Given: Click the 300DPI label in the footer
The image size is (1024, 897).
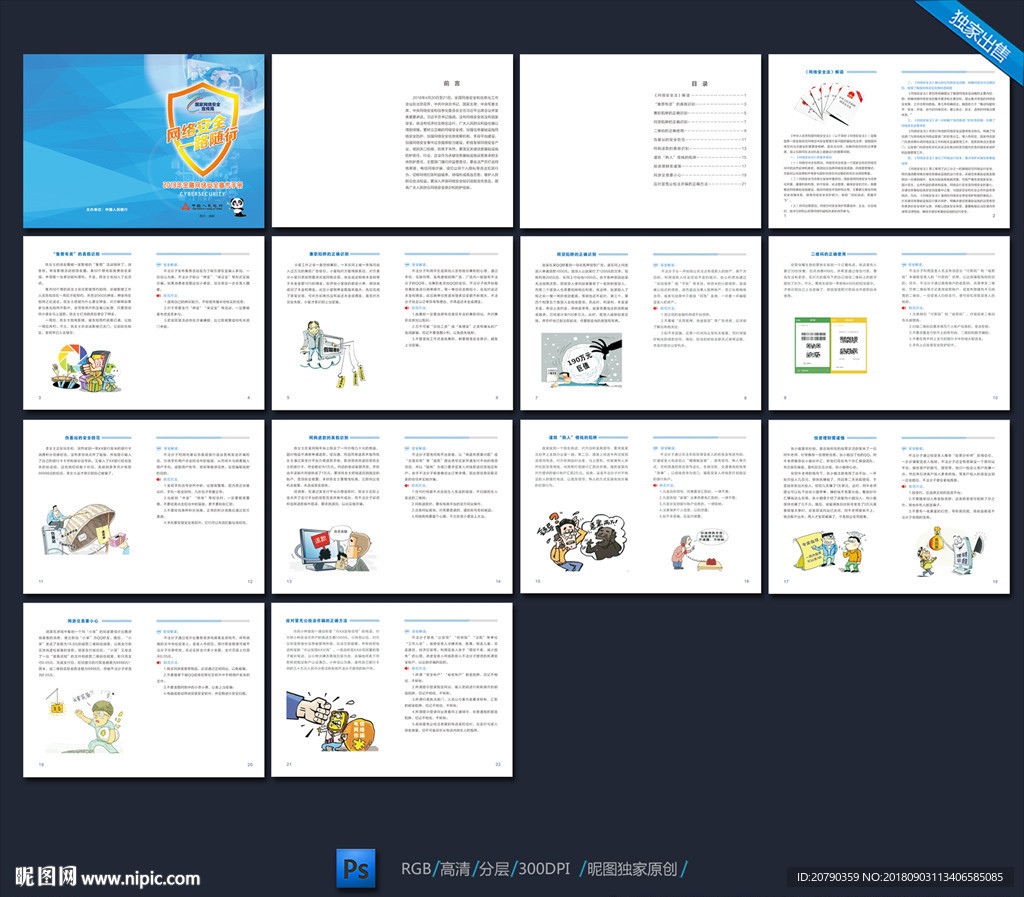Looking at the screenshot, I should (x=544, y=869).
